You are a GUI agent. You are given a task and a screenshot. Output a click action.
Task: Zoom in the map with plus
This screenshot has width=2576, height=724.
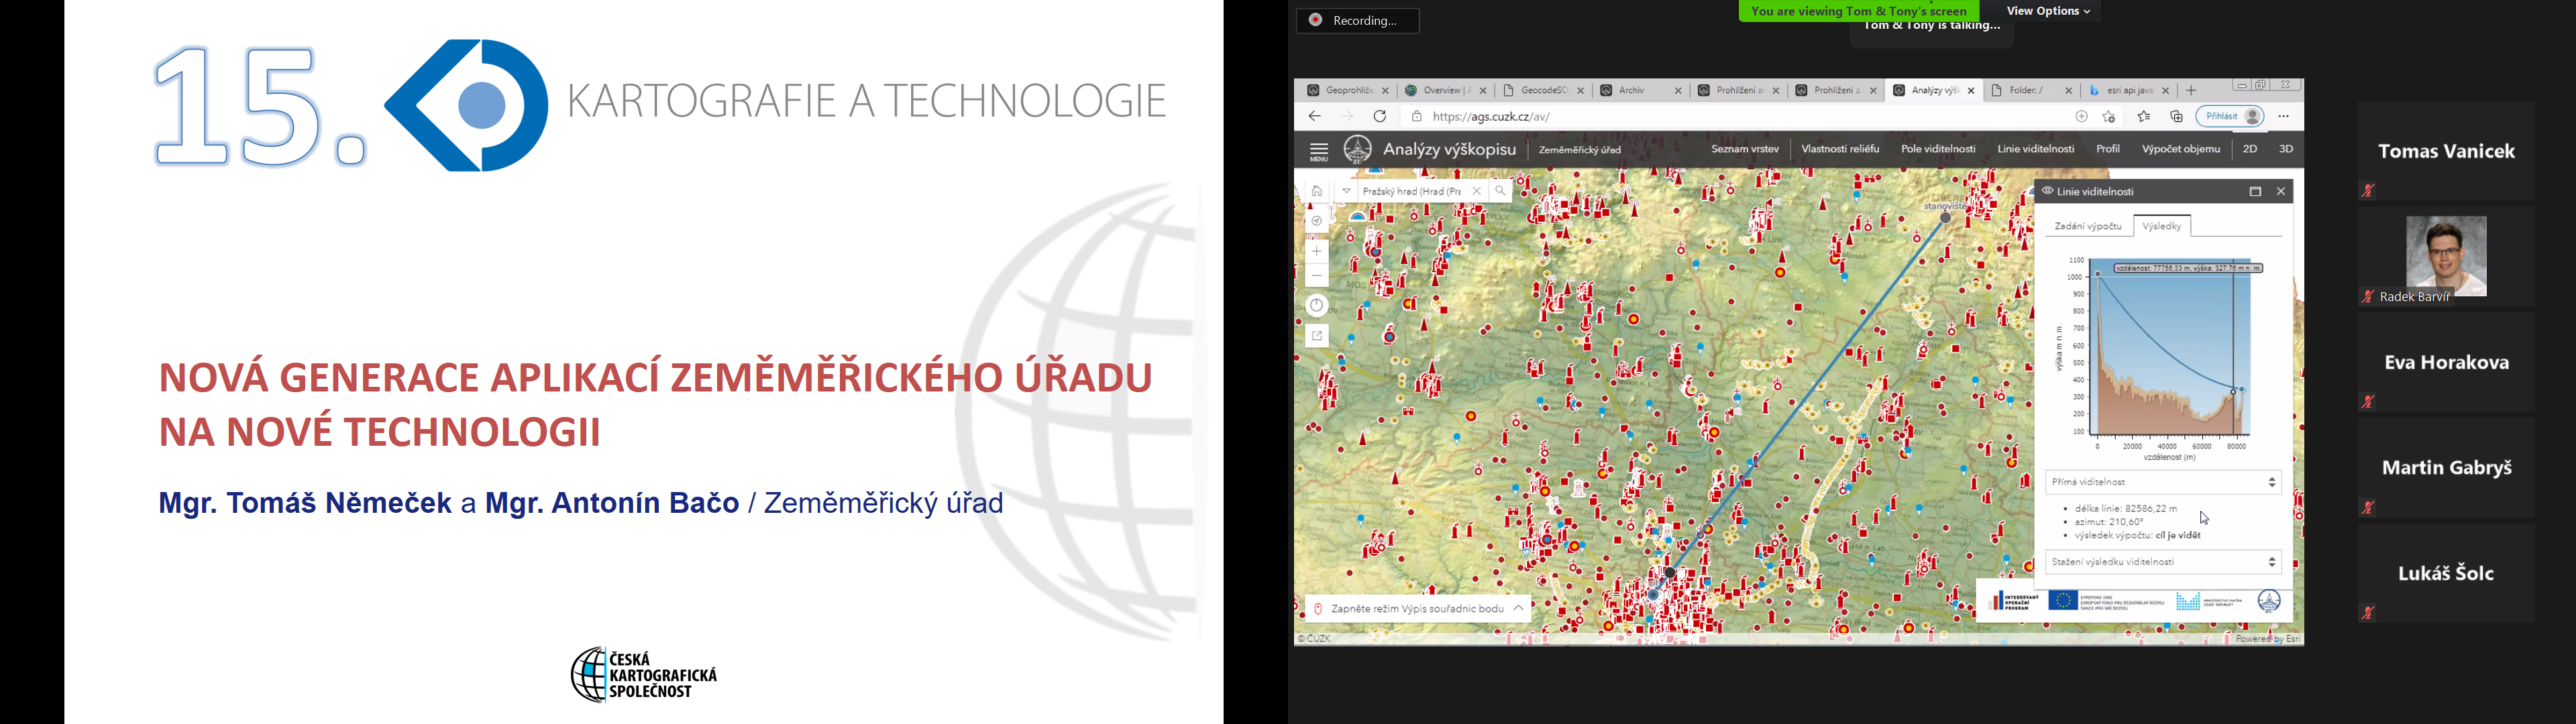pos(1317,252)
